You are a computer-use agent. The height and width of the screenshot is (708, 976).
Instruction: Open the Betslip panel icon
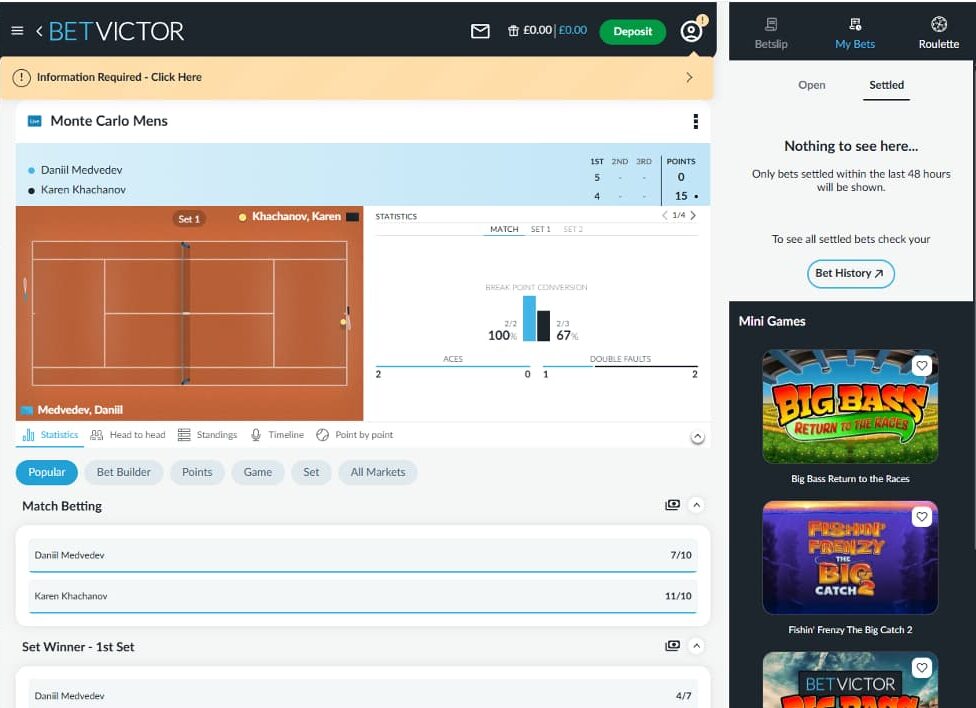(x=771, y=33)
